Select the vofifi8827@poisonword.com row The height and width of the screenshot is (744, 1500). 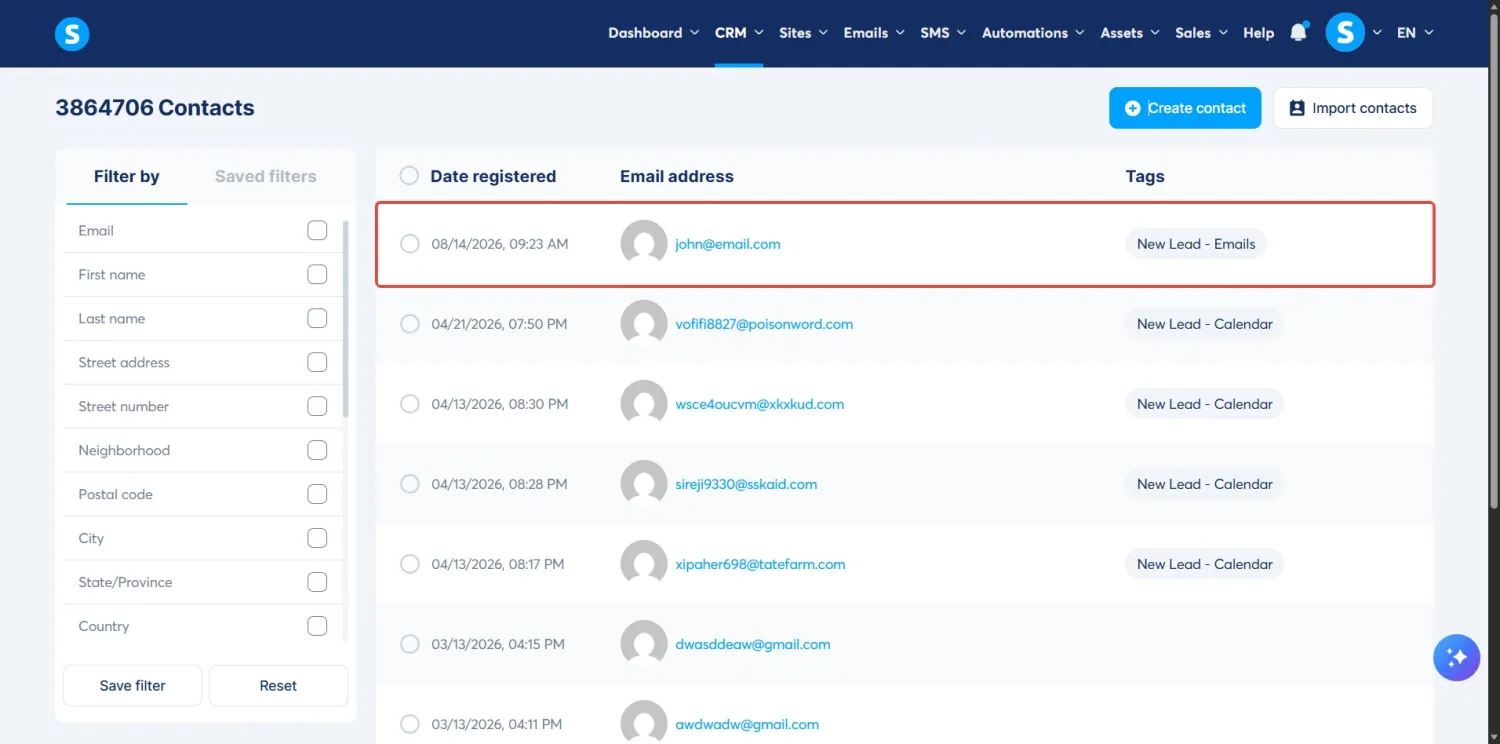point(409,324)
